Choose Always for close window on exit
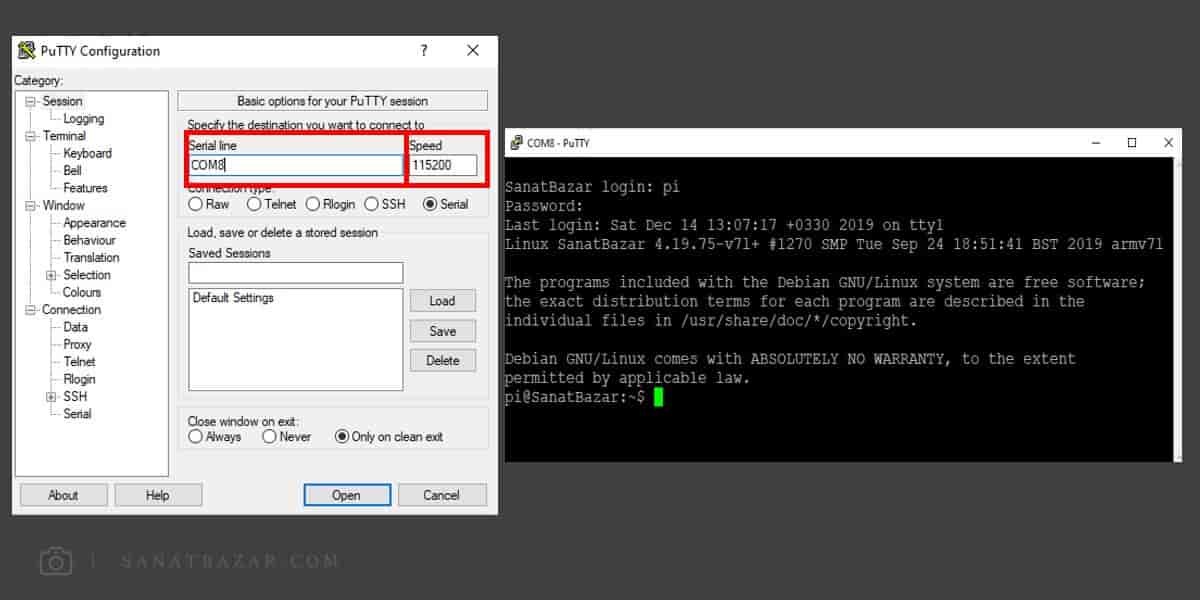This screenshot has height=600, width=1200. tap(215, 437)
